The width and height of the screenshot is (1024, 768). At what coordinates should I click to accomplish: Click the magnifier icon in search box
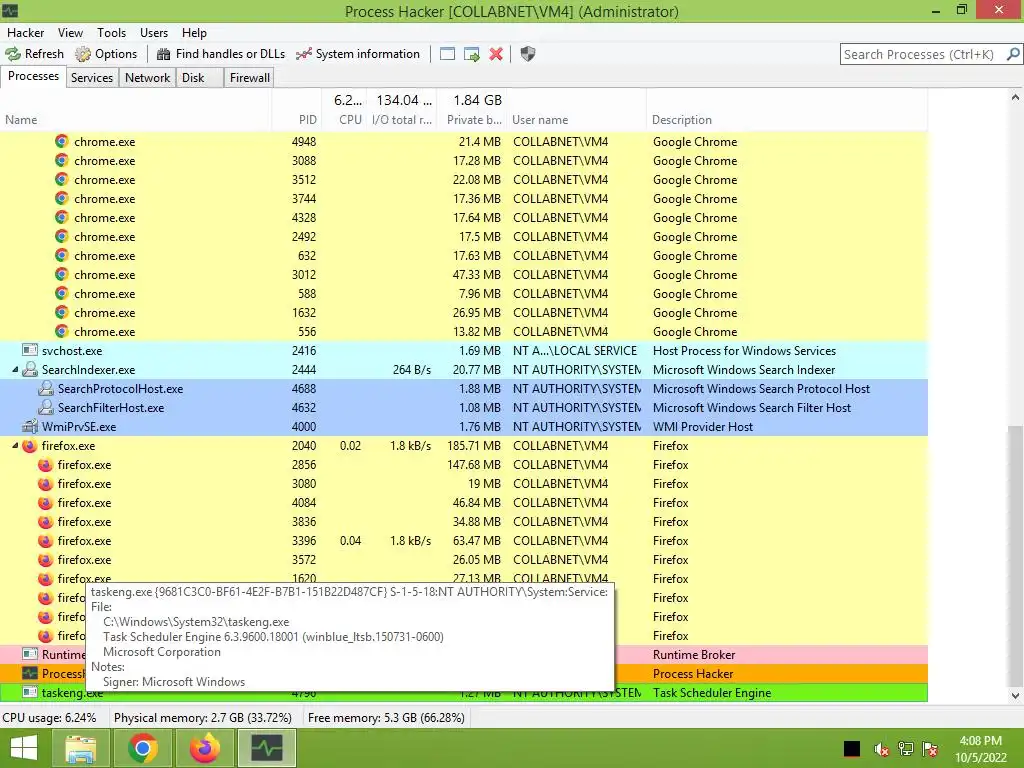pyautogui.click(x=1012, y=54)
